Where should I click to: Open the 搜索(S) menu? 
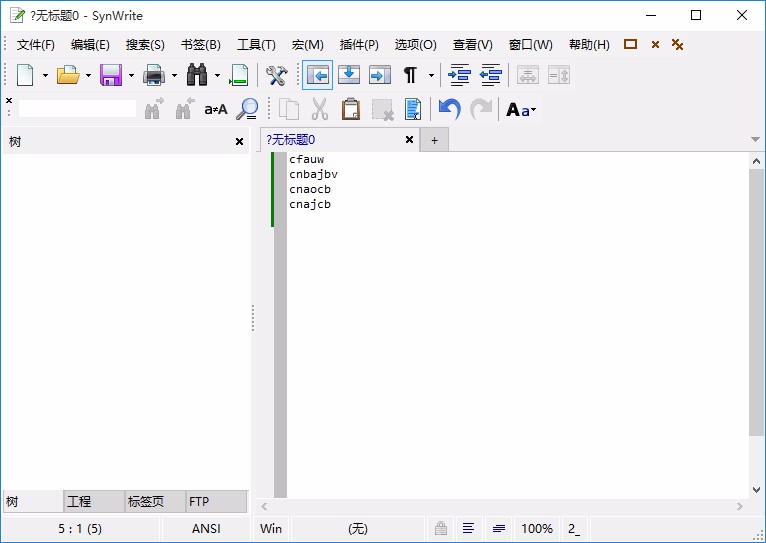145,45
